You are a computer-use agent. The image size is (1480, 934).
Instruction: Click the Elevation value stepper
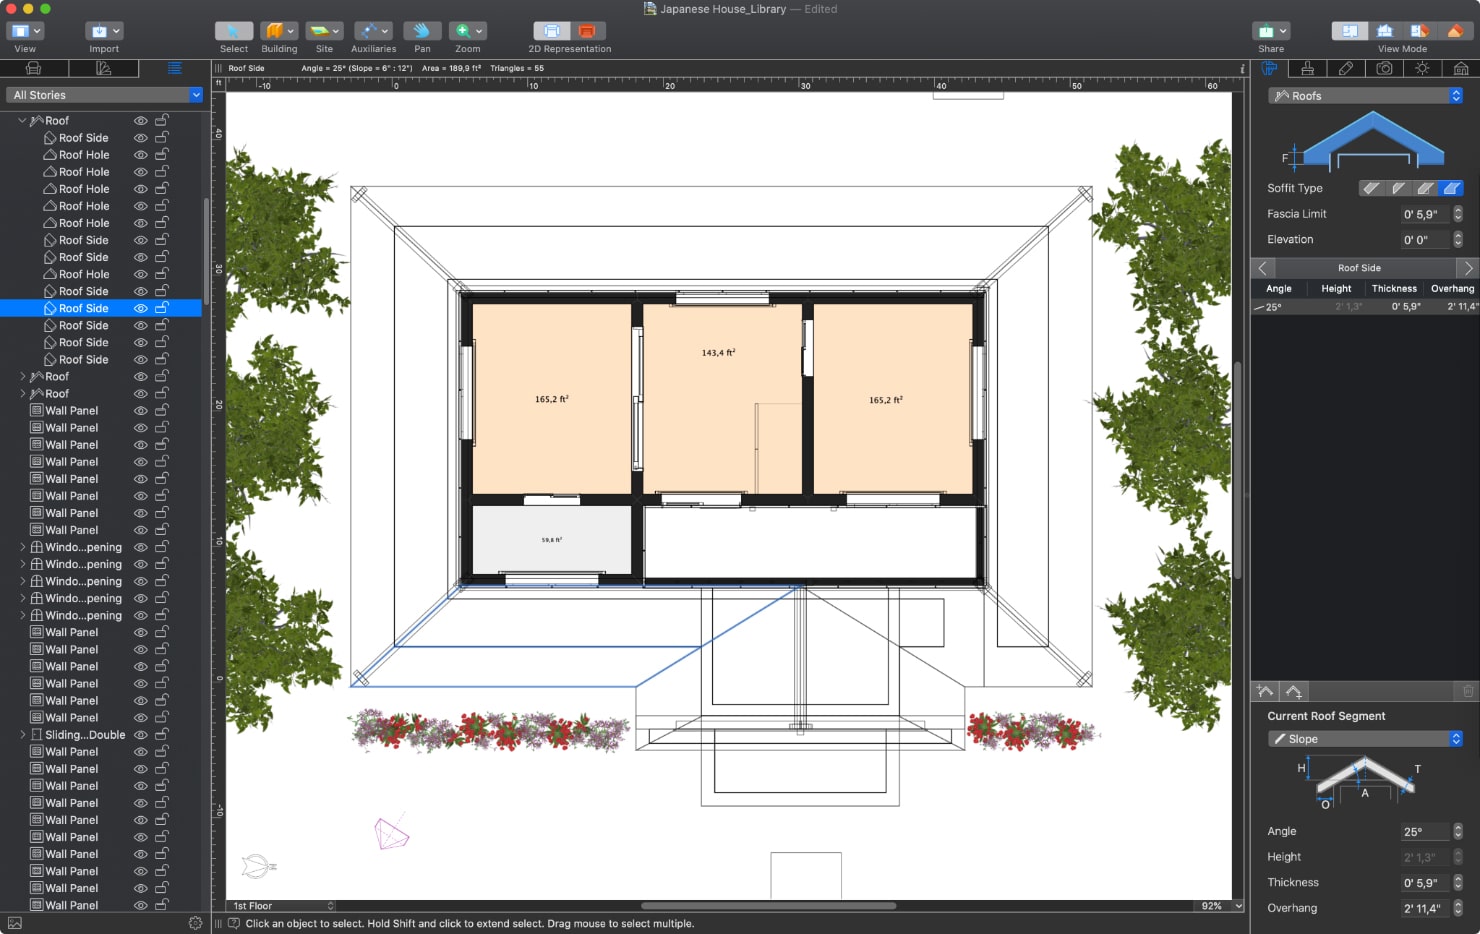coord(1458,240)
